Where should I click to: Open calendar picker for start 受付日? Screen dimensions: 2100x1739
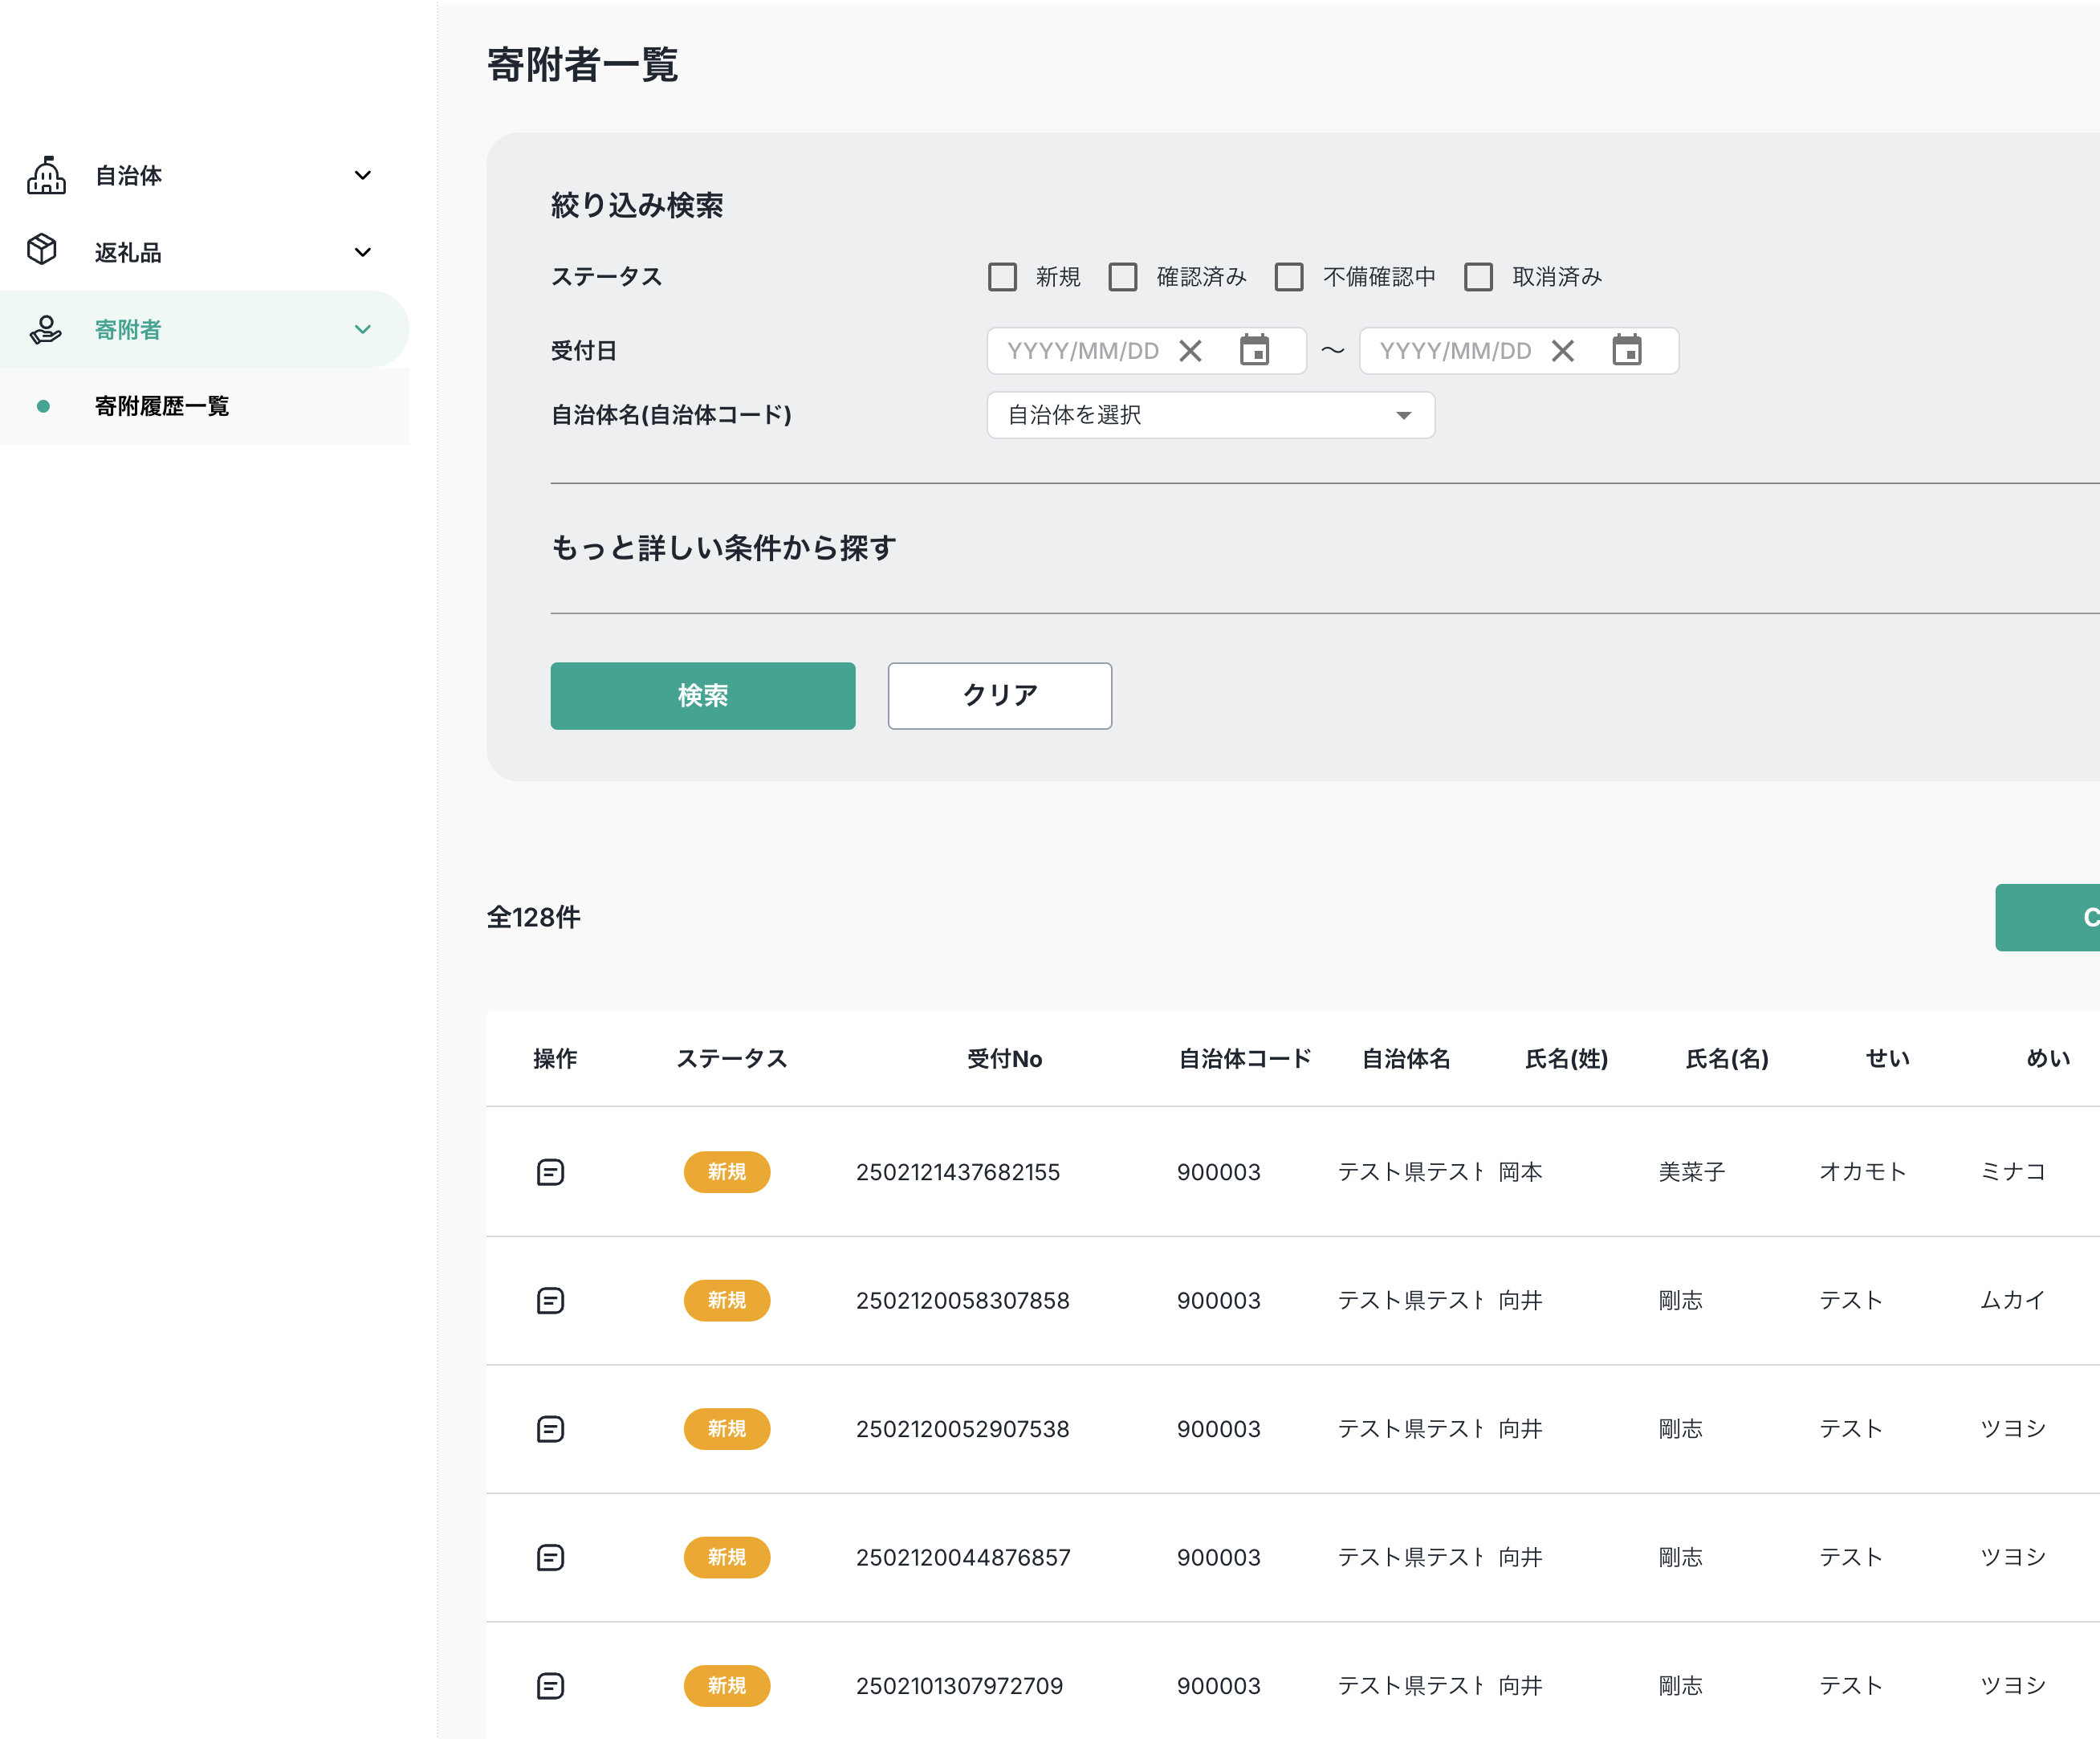(x=1254, y=351)
